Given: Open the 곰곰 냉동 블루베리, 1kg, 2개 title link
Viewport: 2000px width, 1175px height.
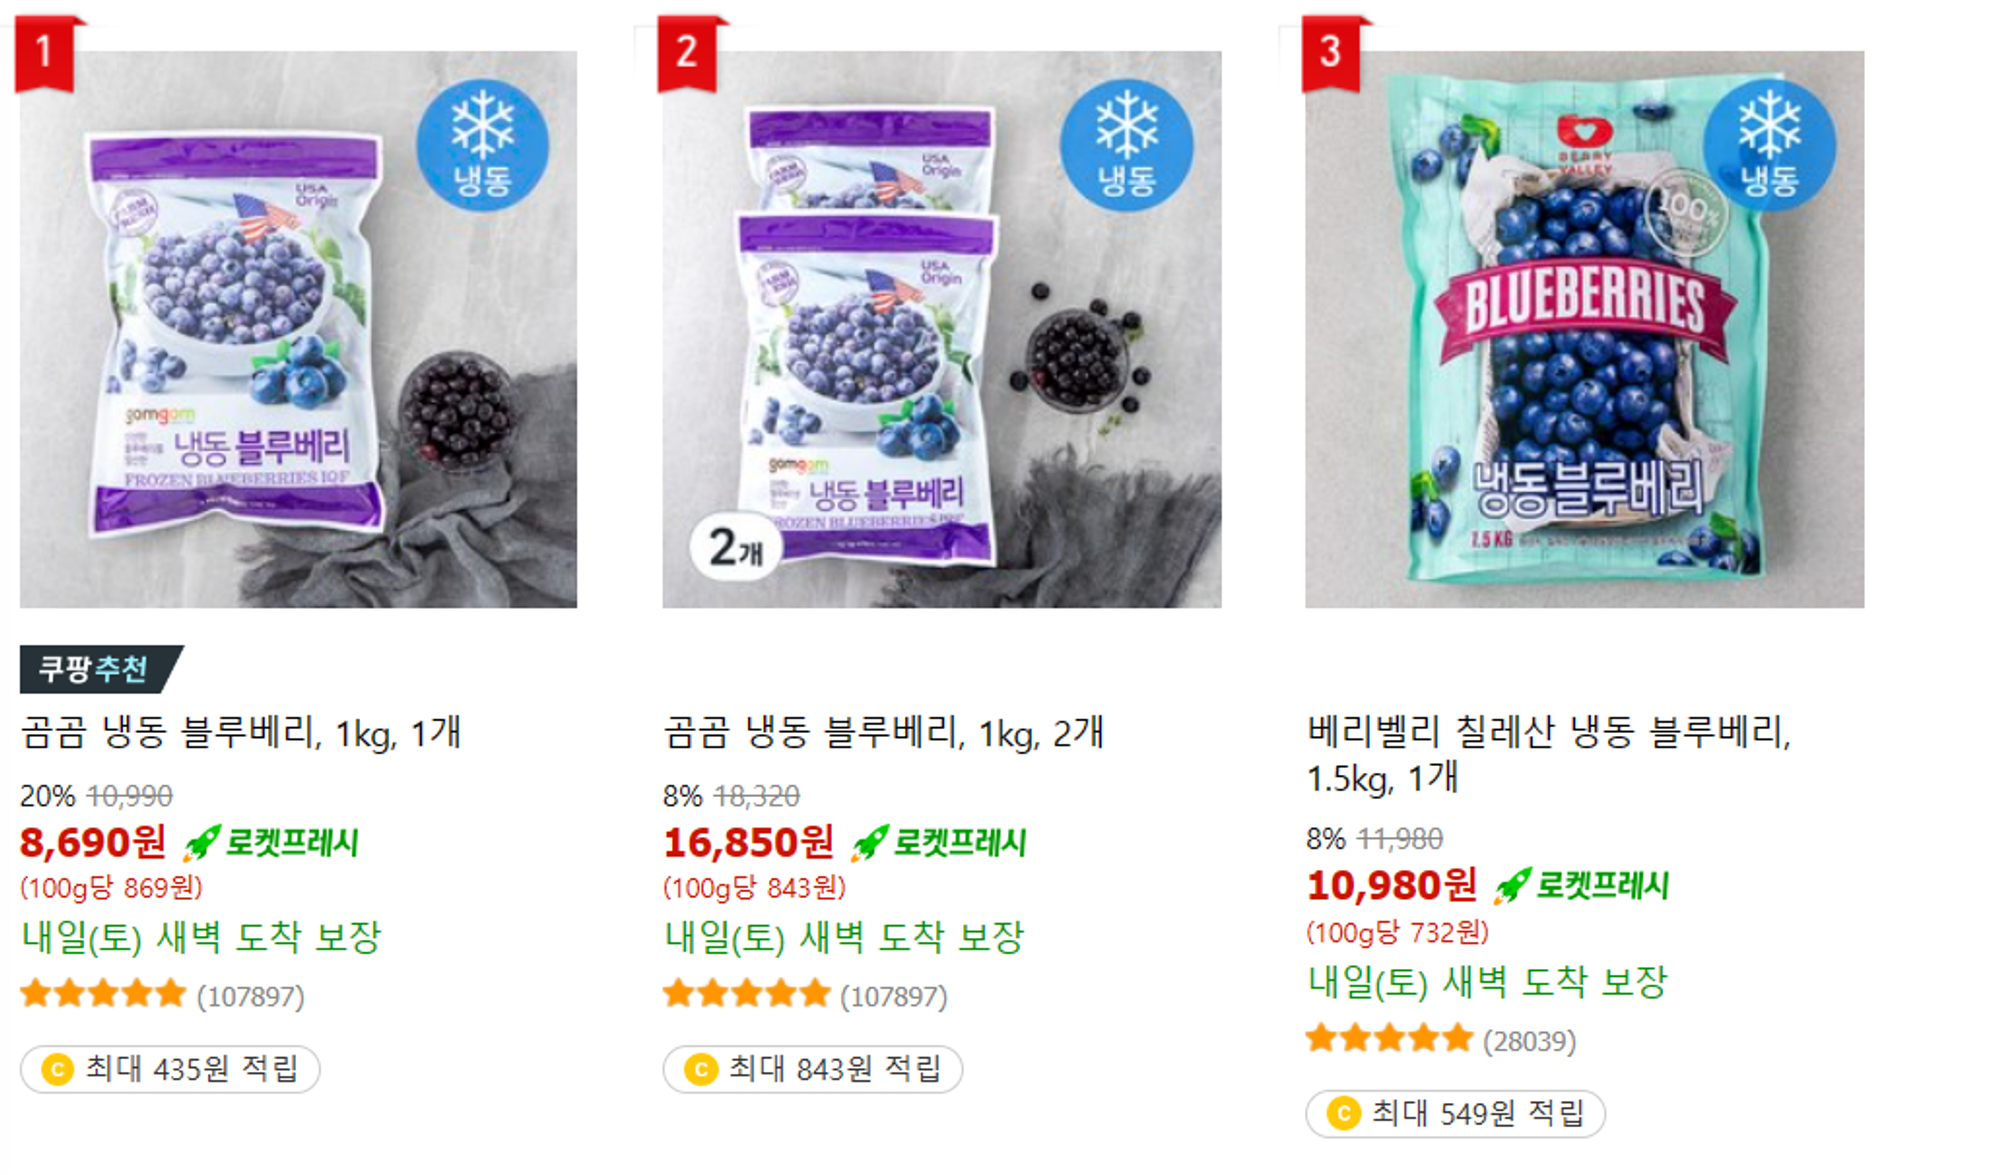Looking at the screenshot, I should (884, 733).
